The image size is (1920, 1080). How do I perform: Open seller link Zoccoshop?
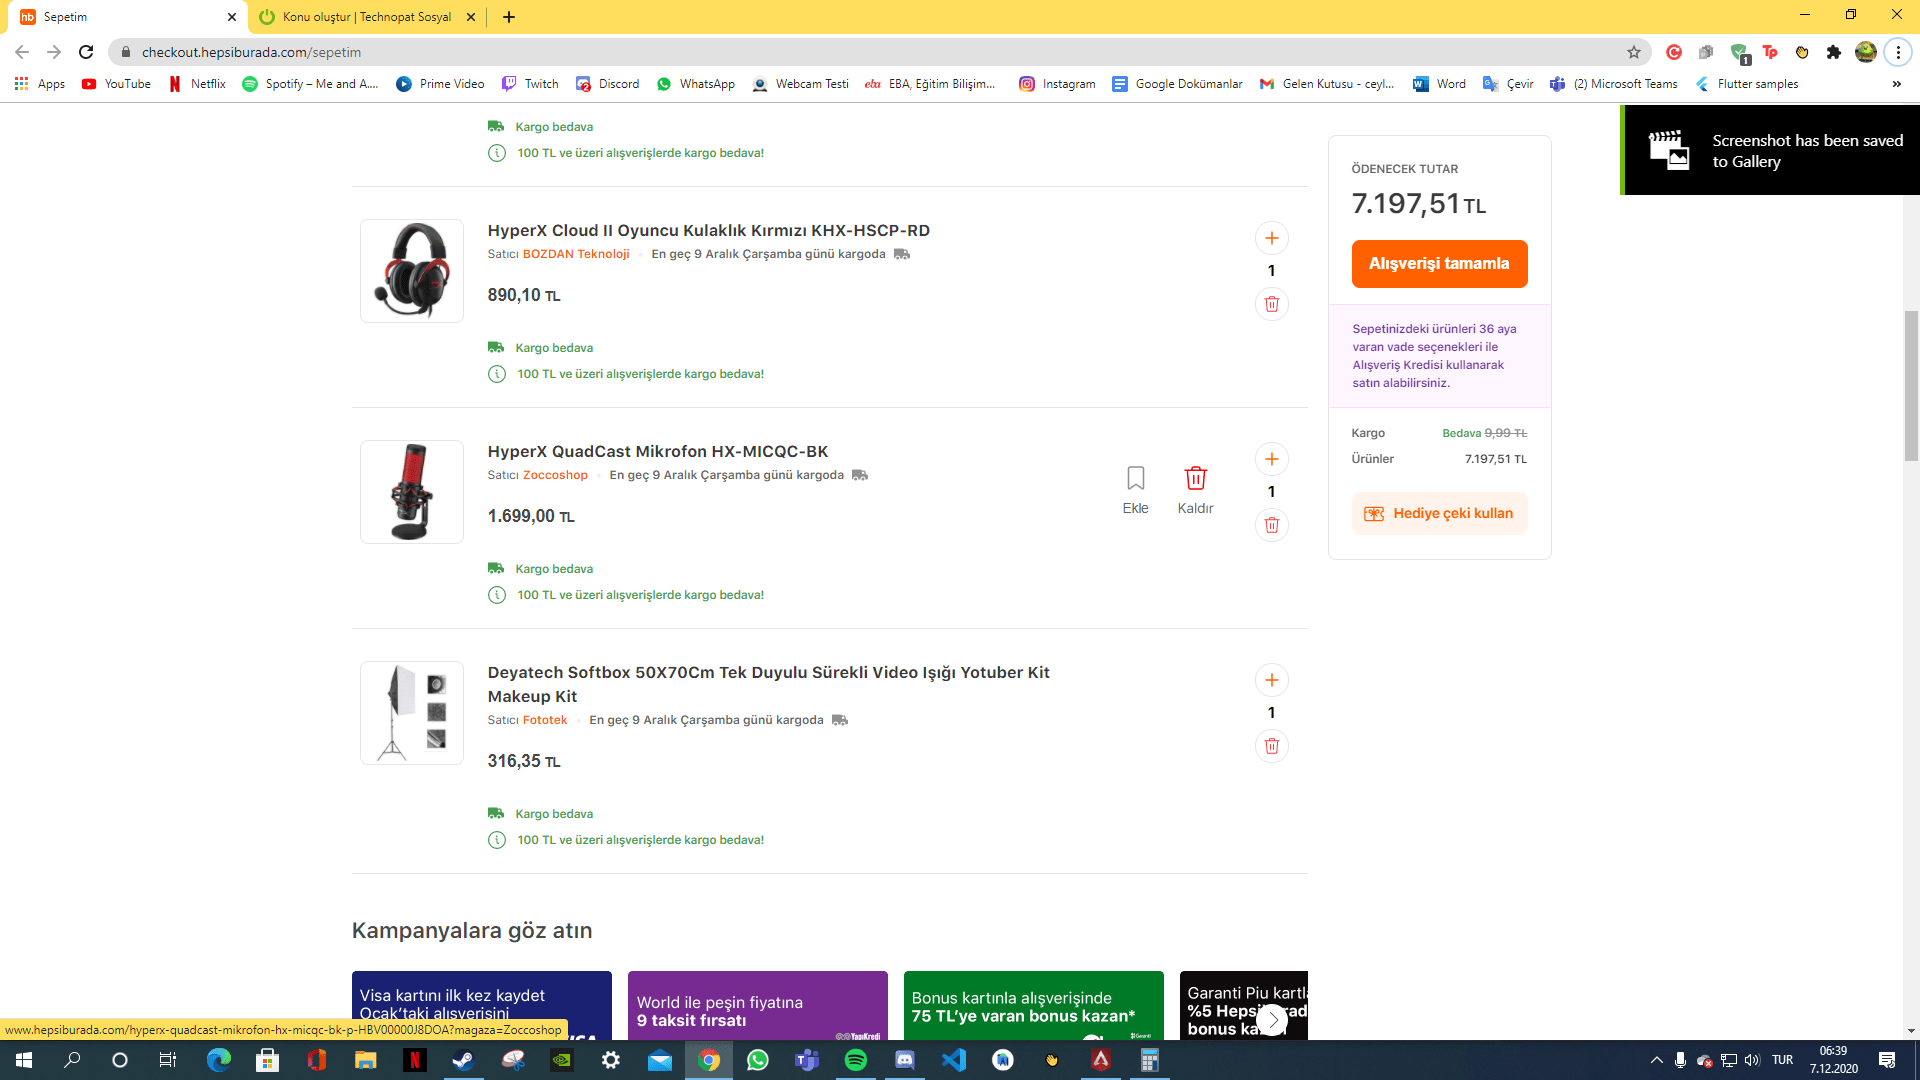point(555,475)
